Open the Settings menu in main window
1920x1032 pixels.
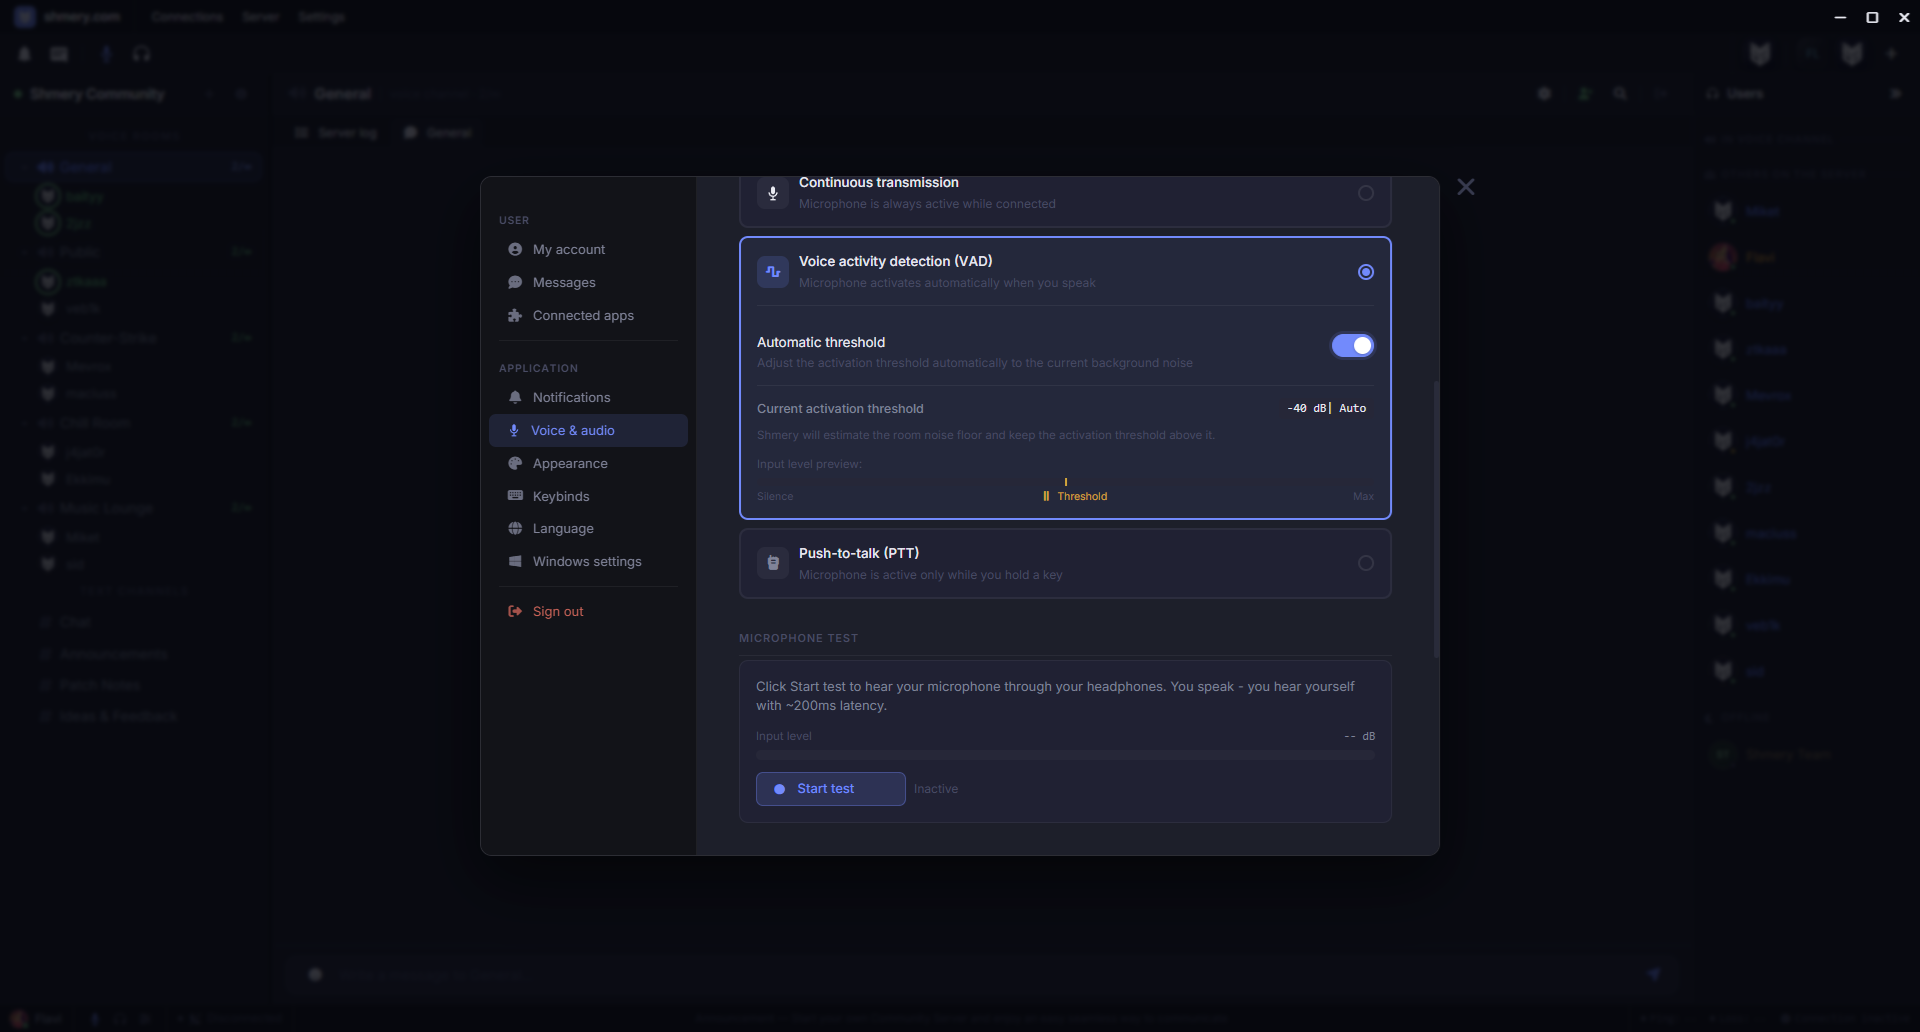321,17
